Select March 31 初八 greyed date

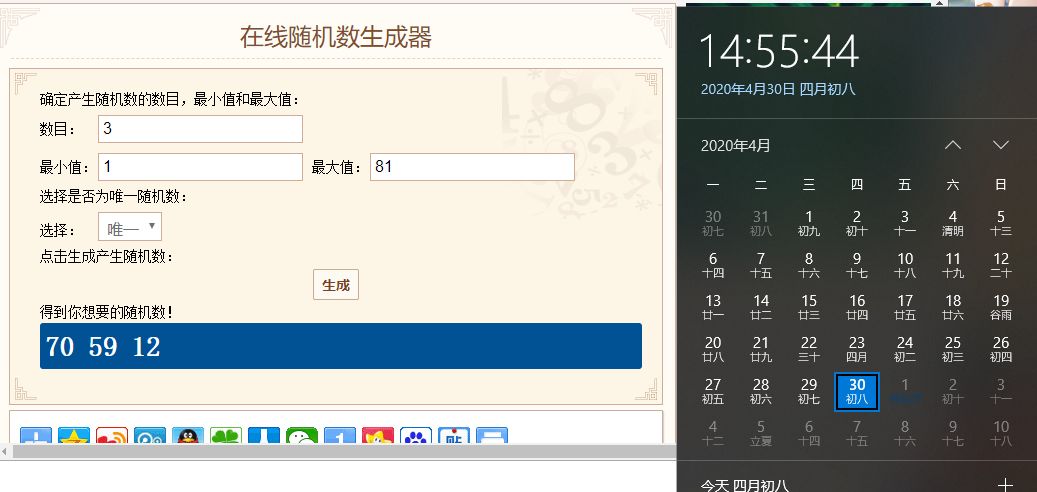(761, 224)
